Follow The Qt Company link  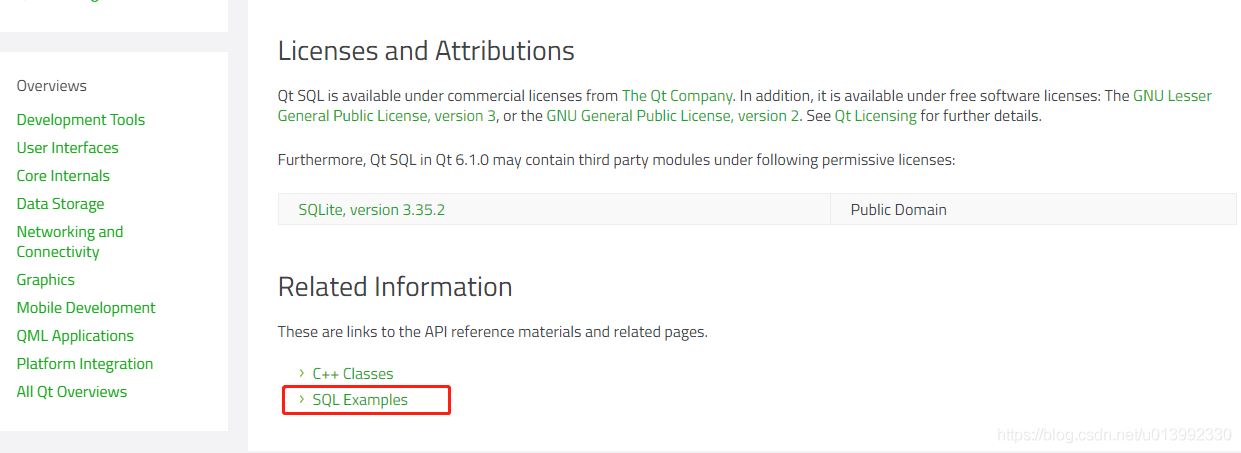pos(677,96)
